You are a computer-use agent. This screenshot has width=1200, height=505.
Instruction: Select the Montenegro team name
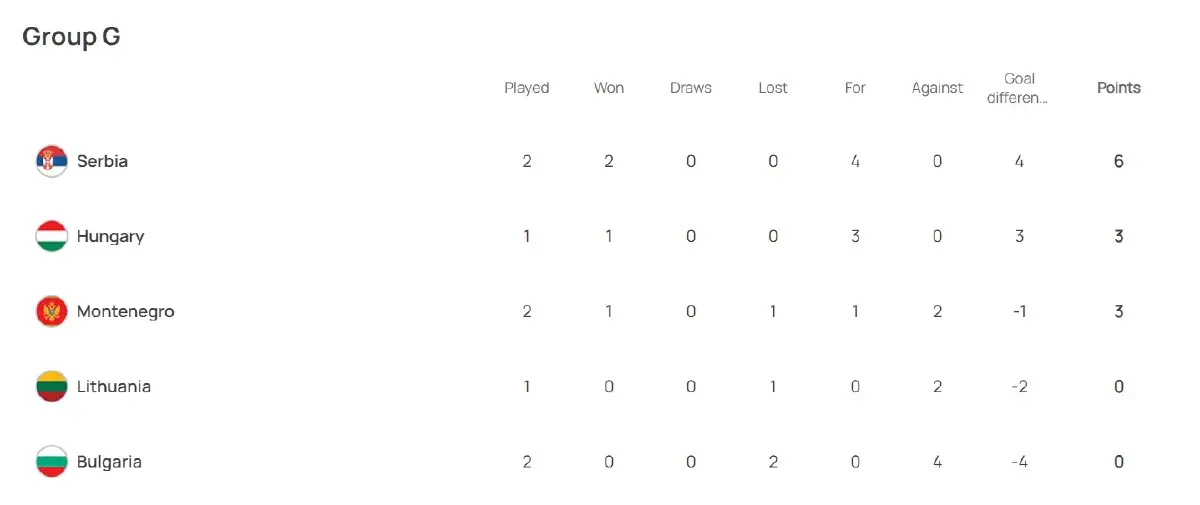click(x=125, y=311)
